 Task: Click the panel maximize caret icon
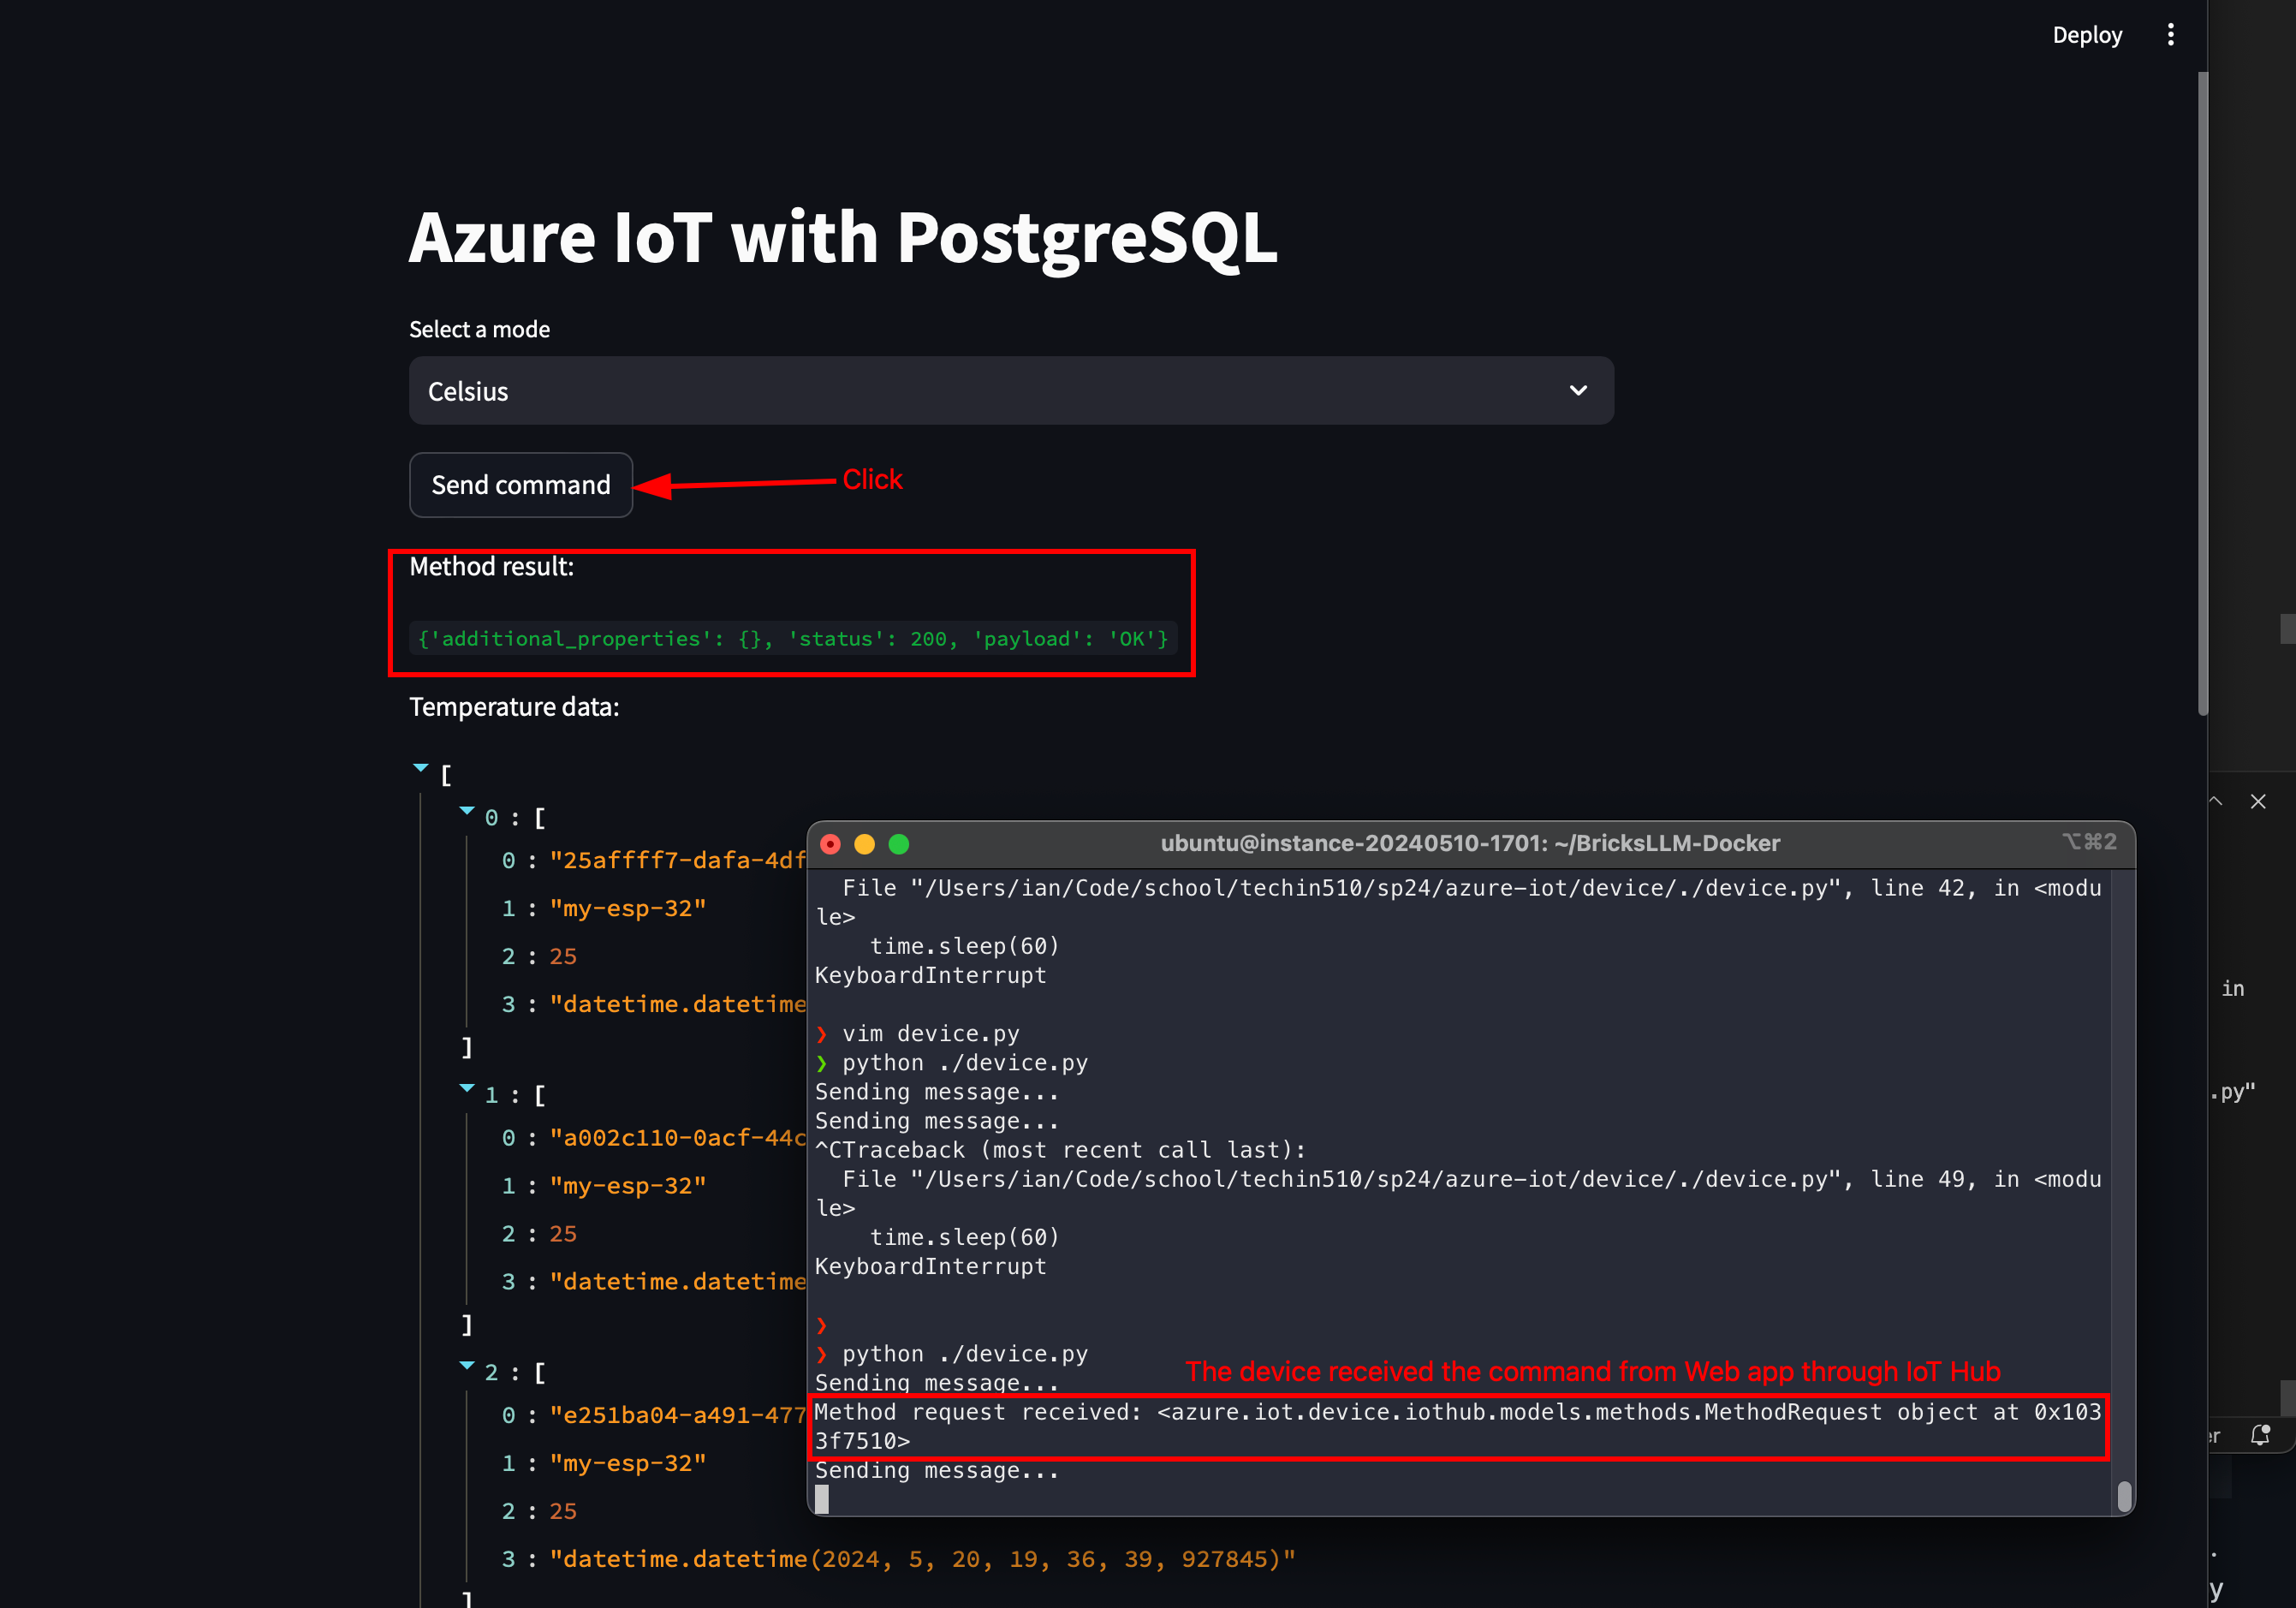(2216, 801)
